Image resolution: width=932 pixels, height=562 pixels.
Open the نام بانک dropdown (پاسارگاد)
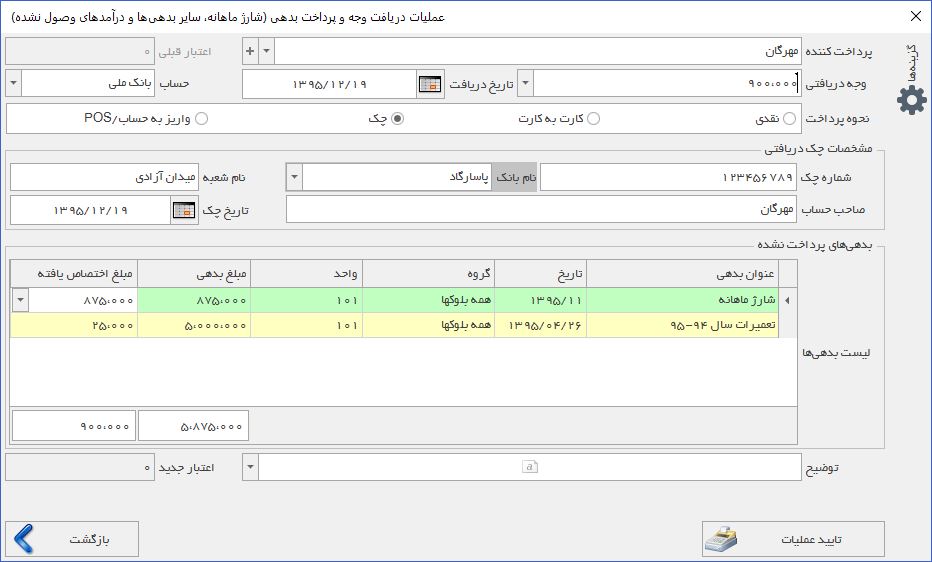294,177
